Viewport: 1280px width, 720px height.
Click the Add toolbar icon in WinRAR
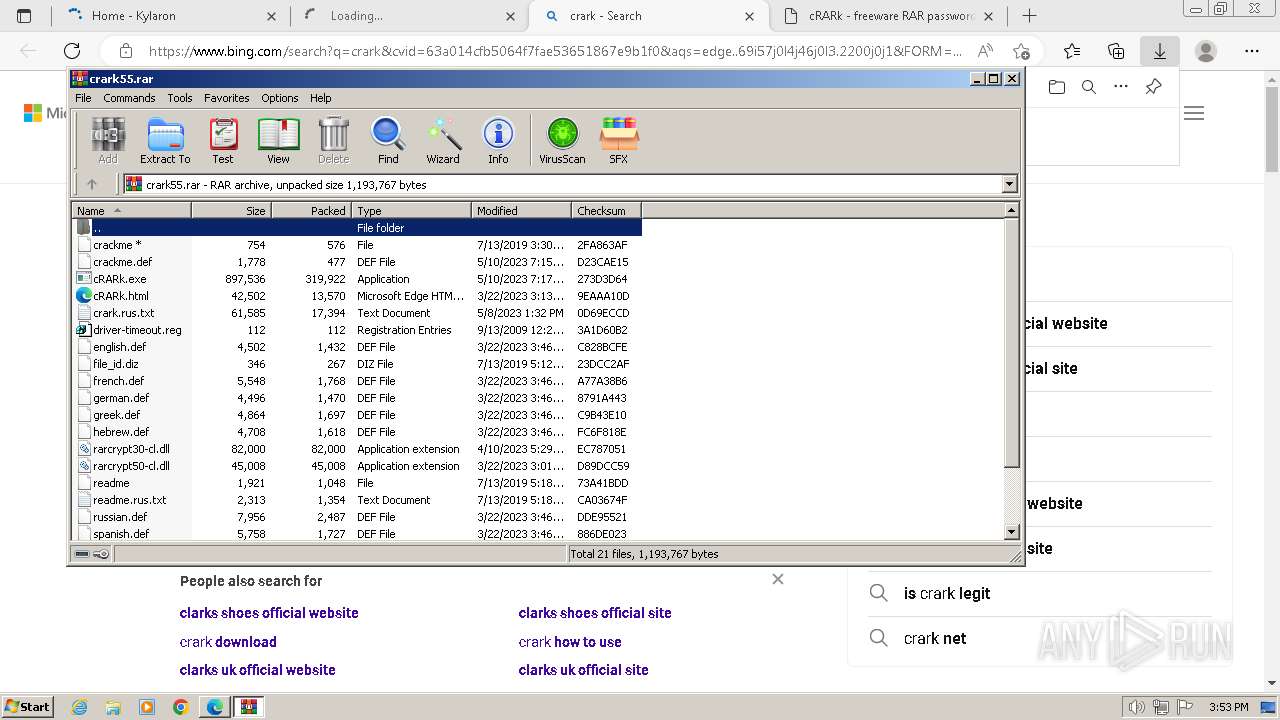pos(107,140)
